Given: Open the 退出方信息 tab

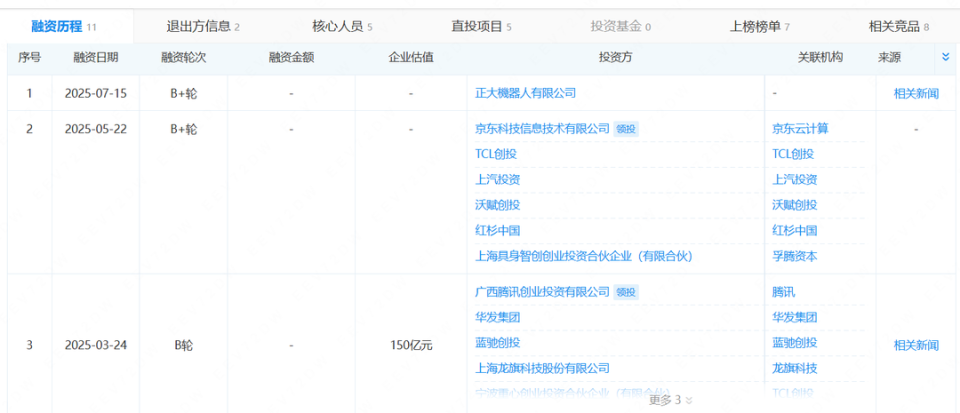Looking at the screenshot, I should click(x=203, y=26).
